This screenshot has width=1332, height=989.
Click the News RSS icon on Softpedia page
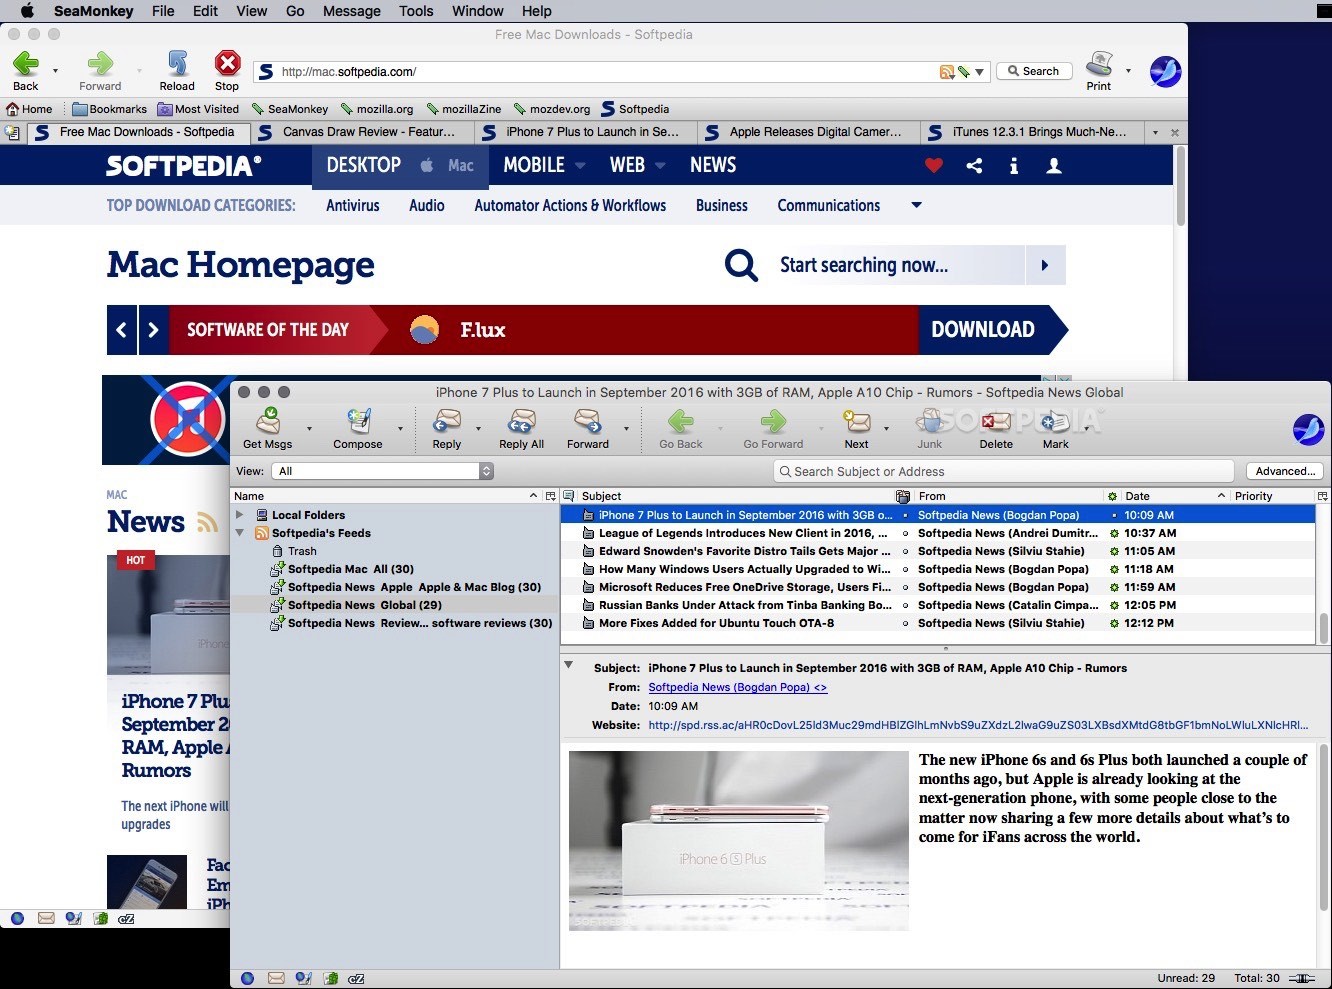click(x=208, y=522)
